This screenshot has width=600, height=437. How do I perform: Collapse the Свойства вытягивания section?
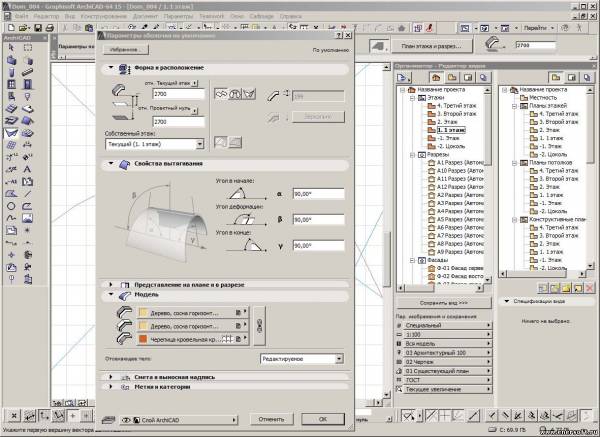click(x=111, y=163)
